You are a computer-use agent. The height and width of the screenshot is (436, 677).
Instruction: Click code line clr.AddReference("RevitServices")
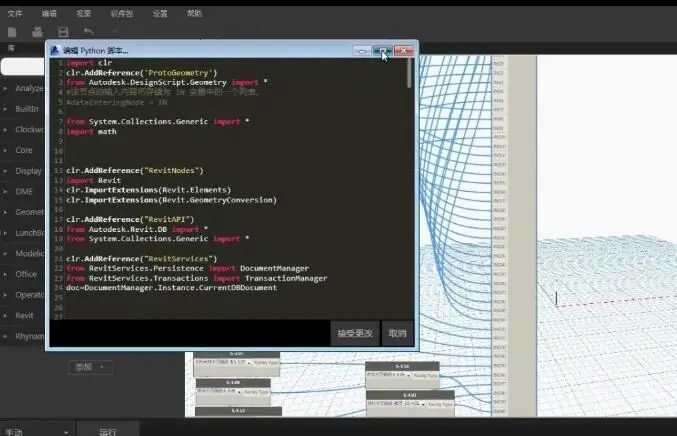[x=141, y=259]
